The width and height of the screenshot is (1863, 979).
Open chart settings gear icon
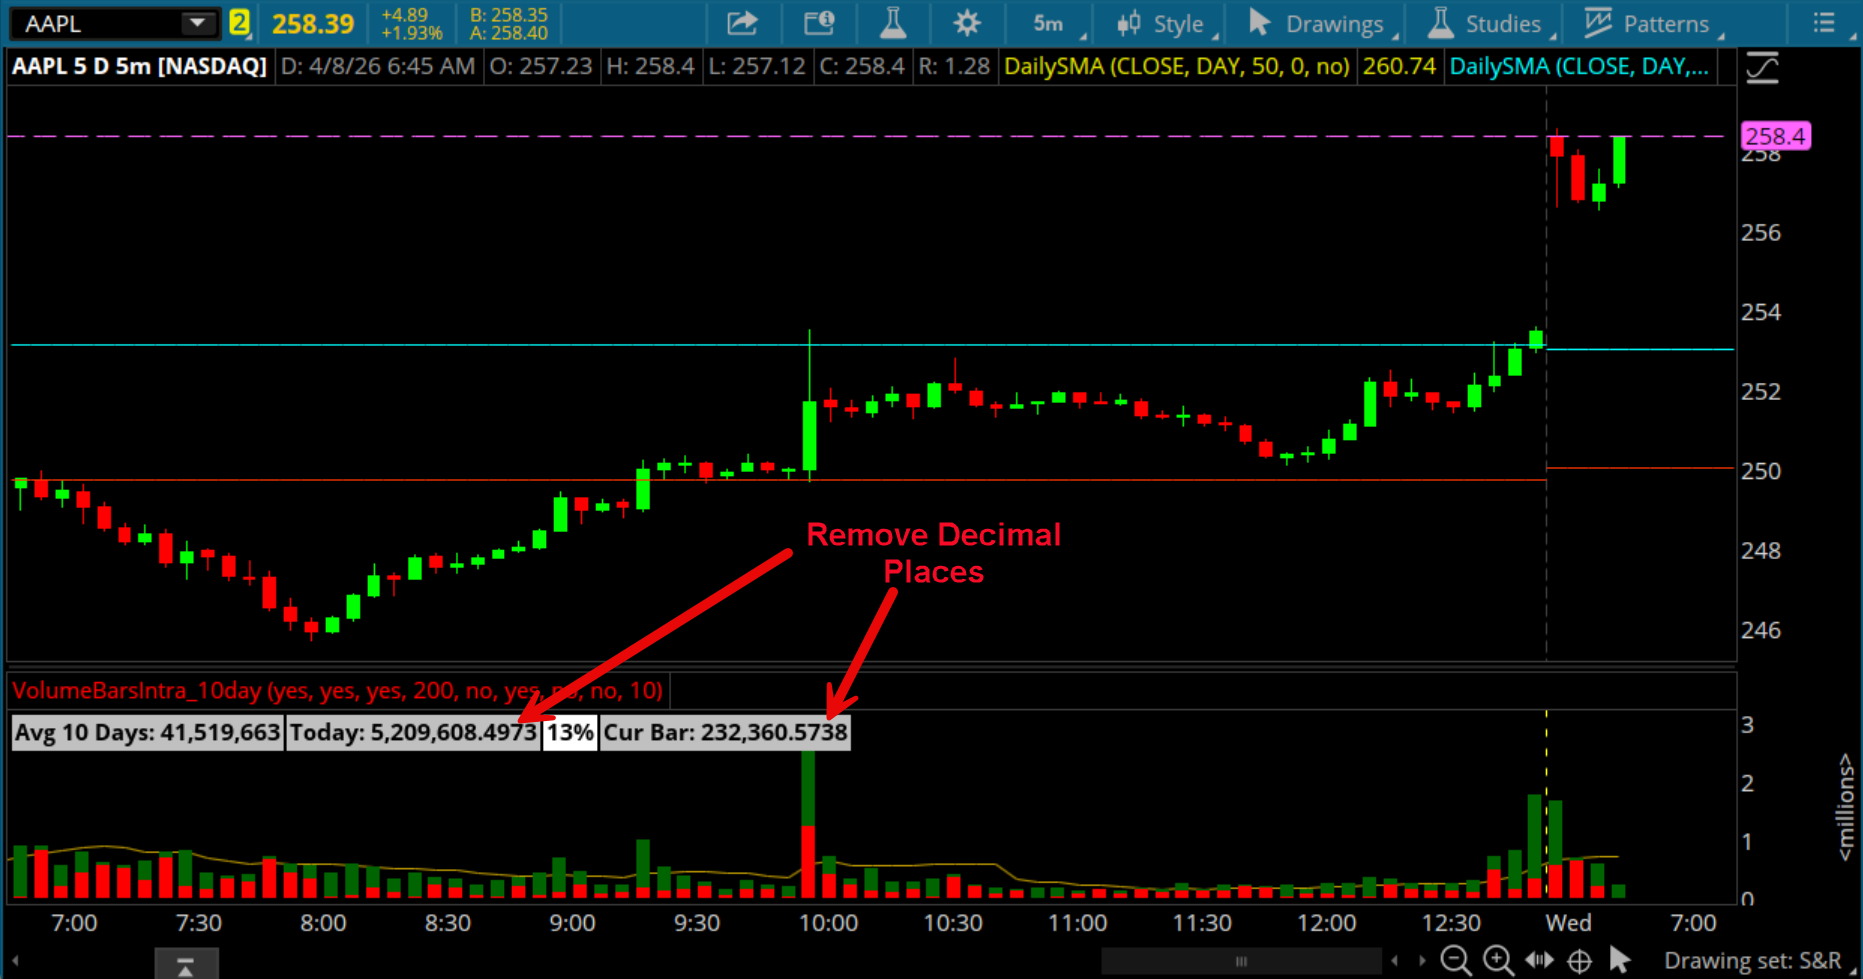[967, 23]
